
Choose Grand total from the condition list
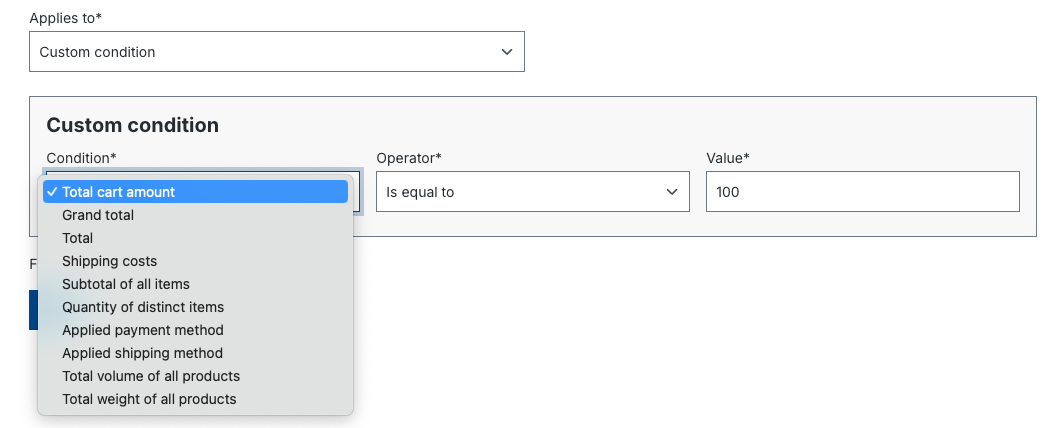[98, 215]
